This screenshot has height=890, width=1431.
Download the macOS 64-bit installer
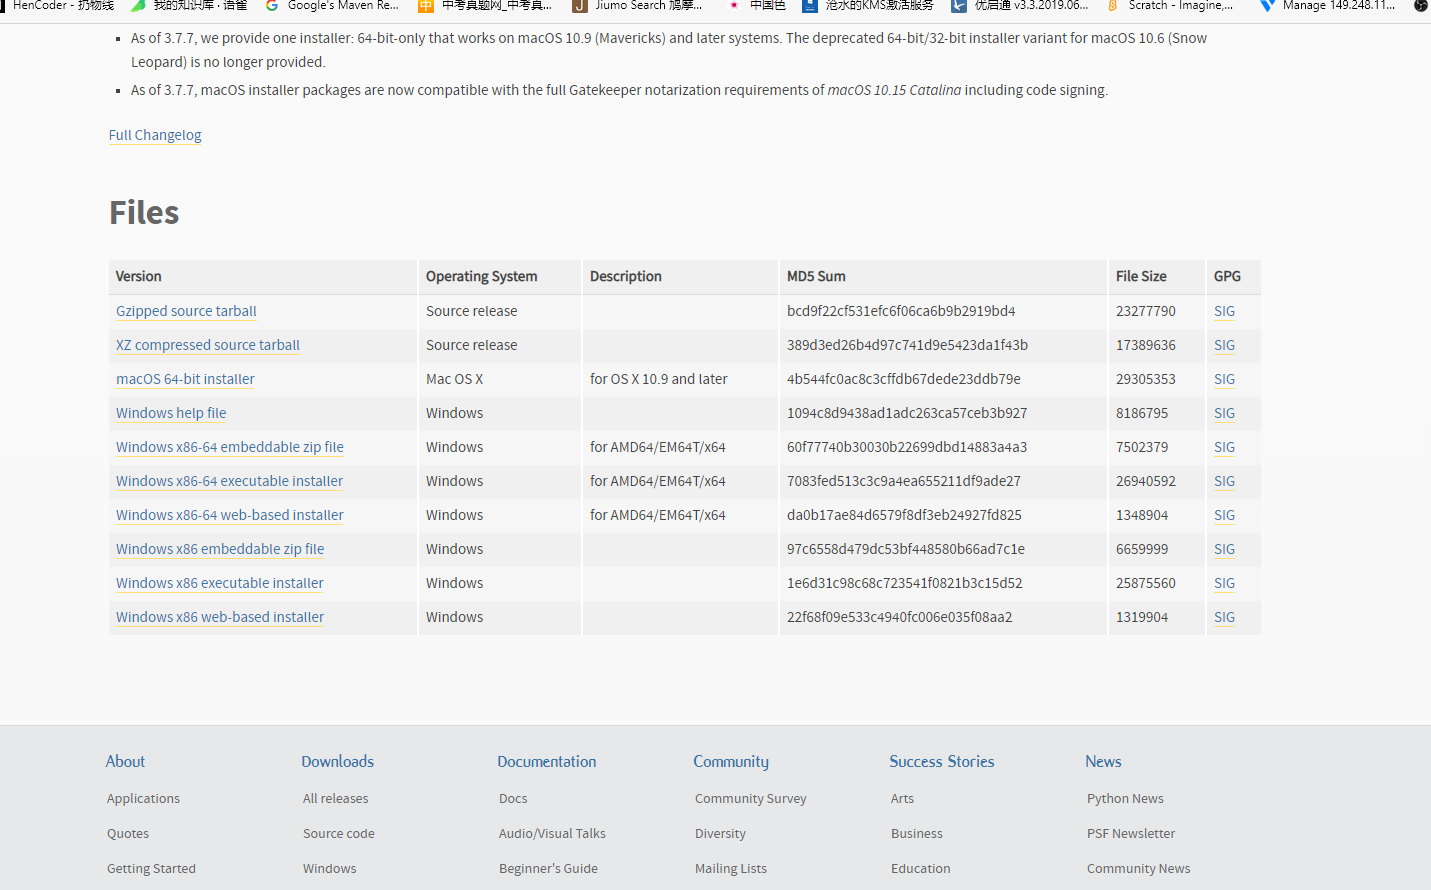pos(185,379)
